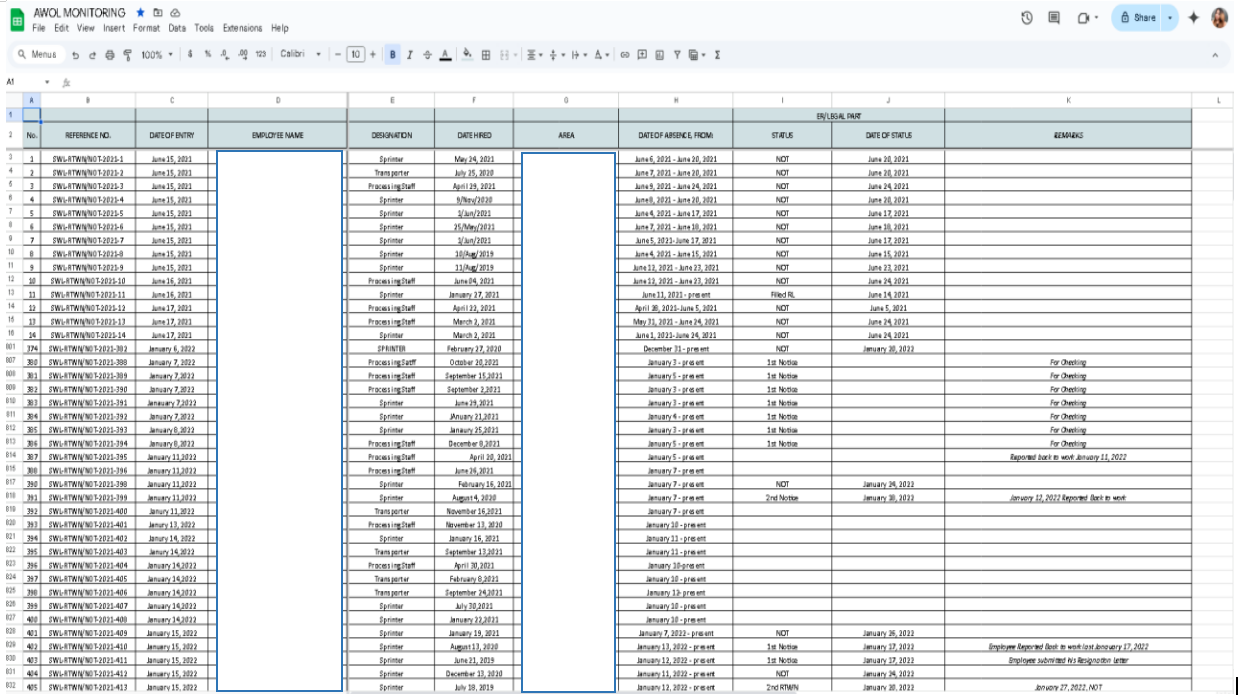Open the Data menu
This screenshot has height=695, width=1239.
(x=177, y=29)
